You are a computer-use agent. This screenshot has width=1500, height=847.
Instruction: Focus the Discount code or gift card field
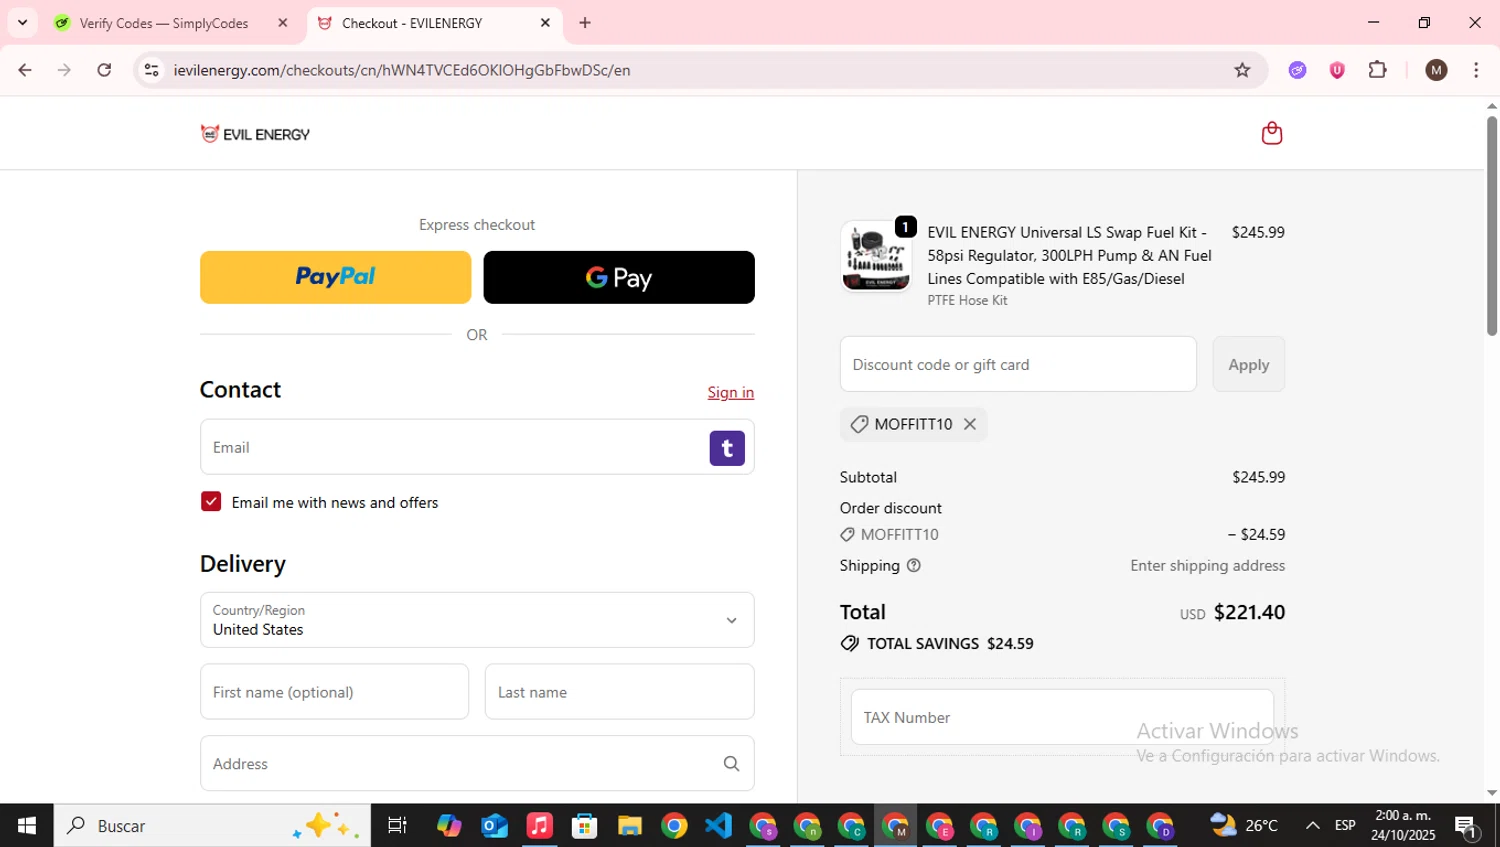(1018, 365)
